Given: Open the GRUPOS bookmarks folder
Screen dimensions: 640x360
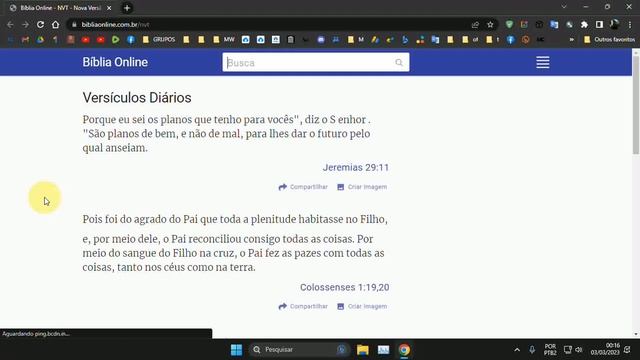Looking at the screenshot, I should pyautogui.click(x=159, y=40).
